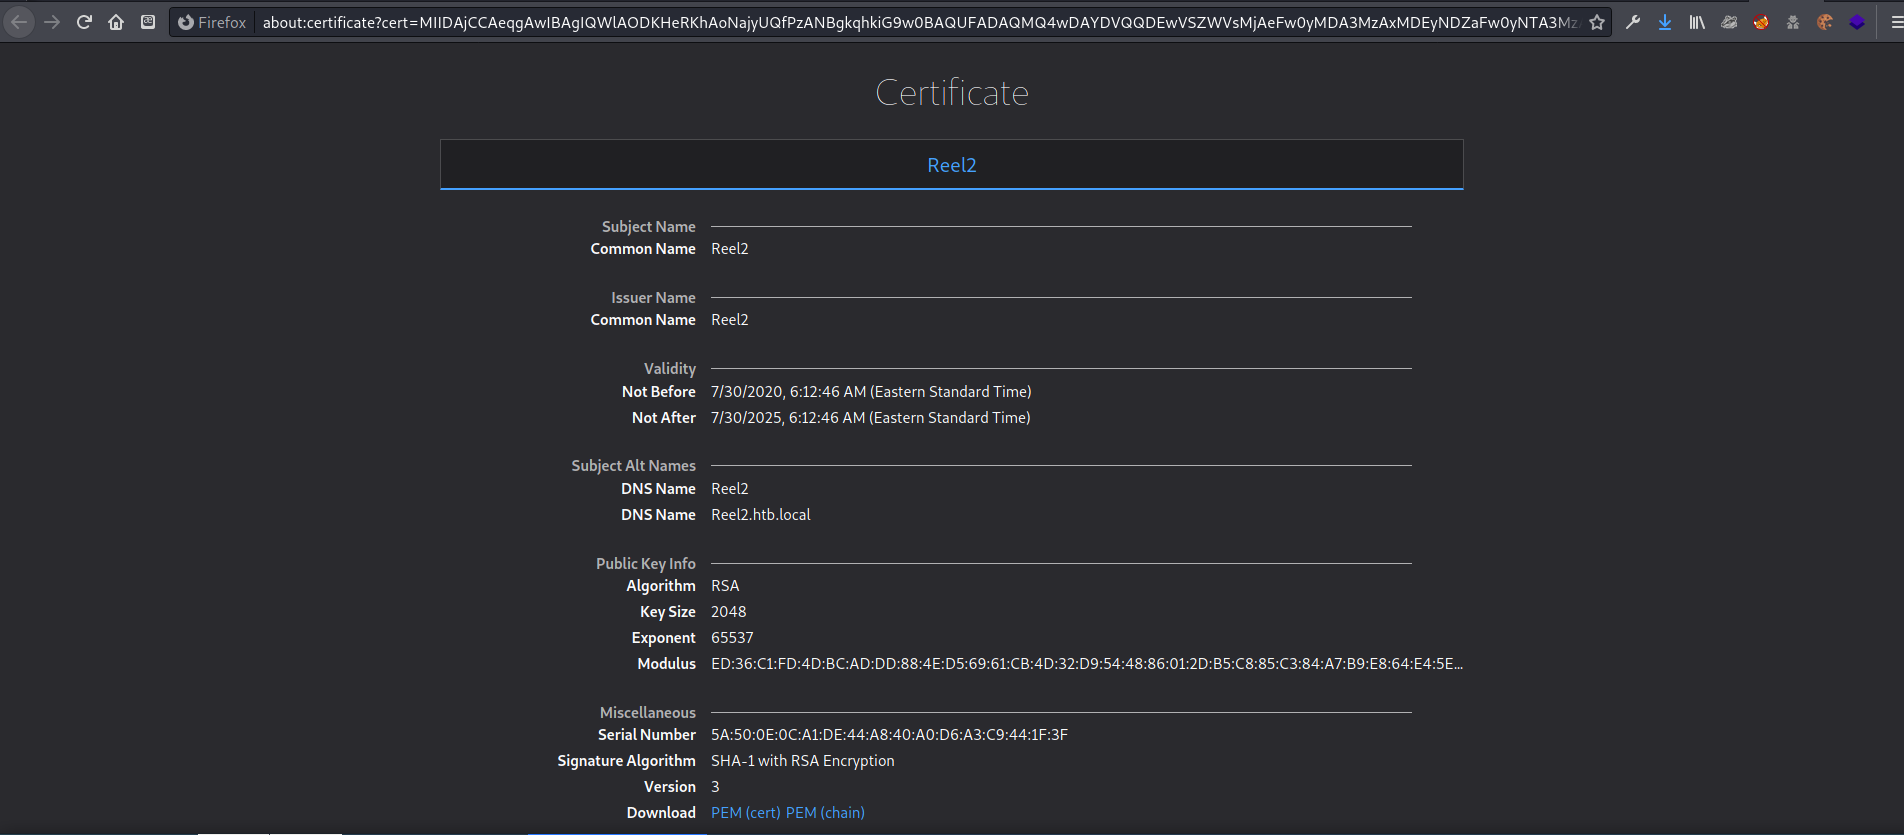Open the wrench developer tools icon
1904x835 pixels.
[x=1633, y=22]
